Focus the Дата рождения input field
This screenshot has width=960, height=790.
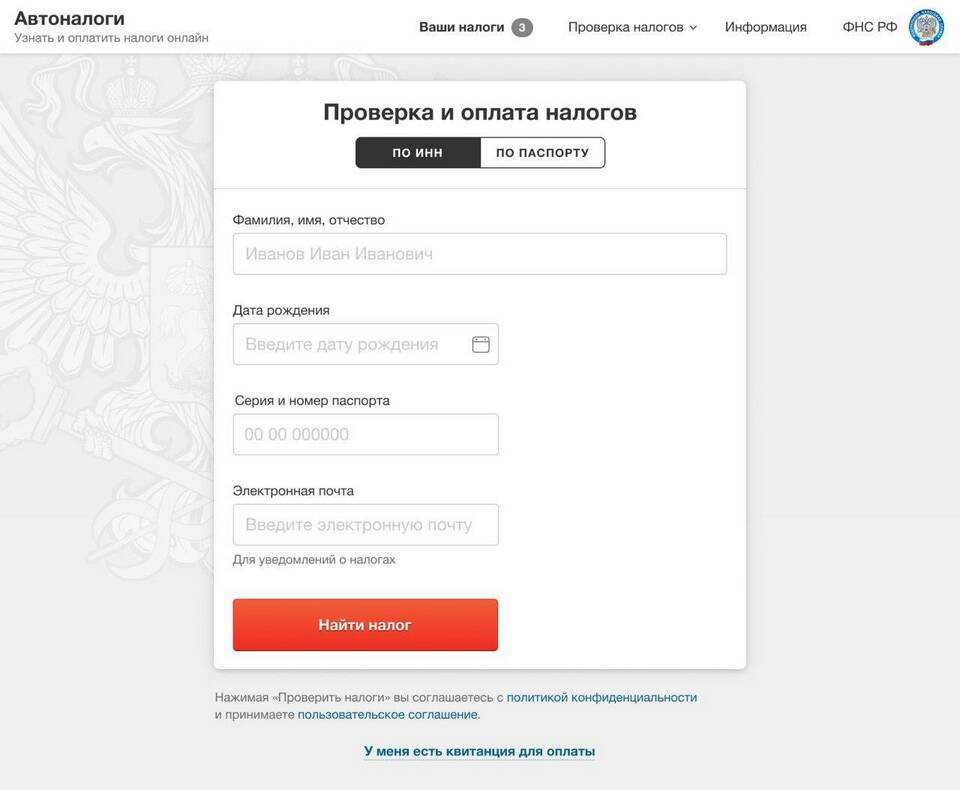366,344
